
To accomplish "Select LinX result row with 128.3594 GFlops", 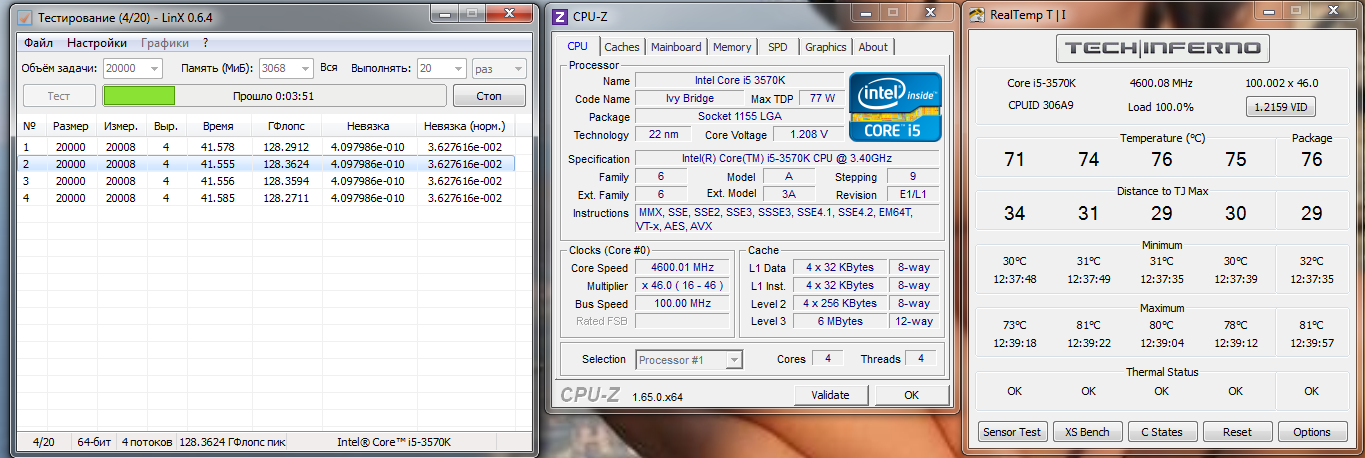I will (x=267, y=180).
